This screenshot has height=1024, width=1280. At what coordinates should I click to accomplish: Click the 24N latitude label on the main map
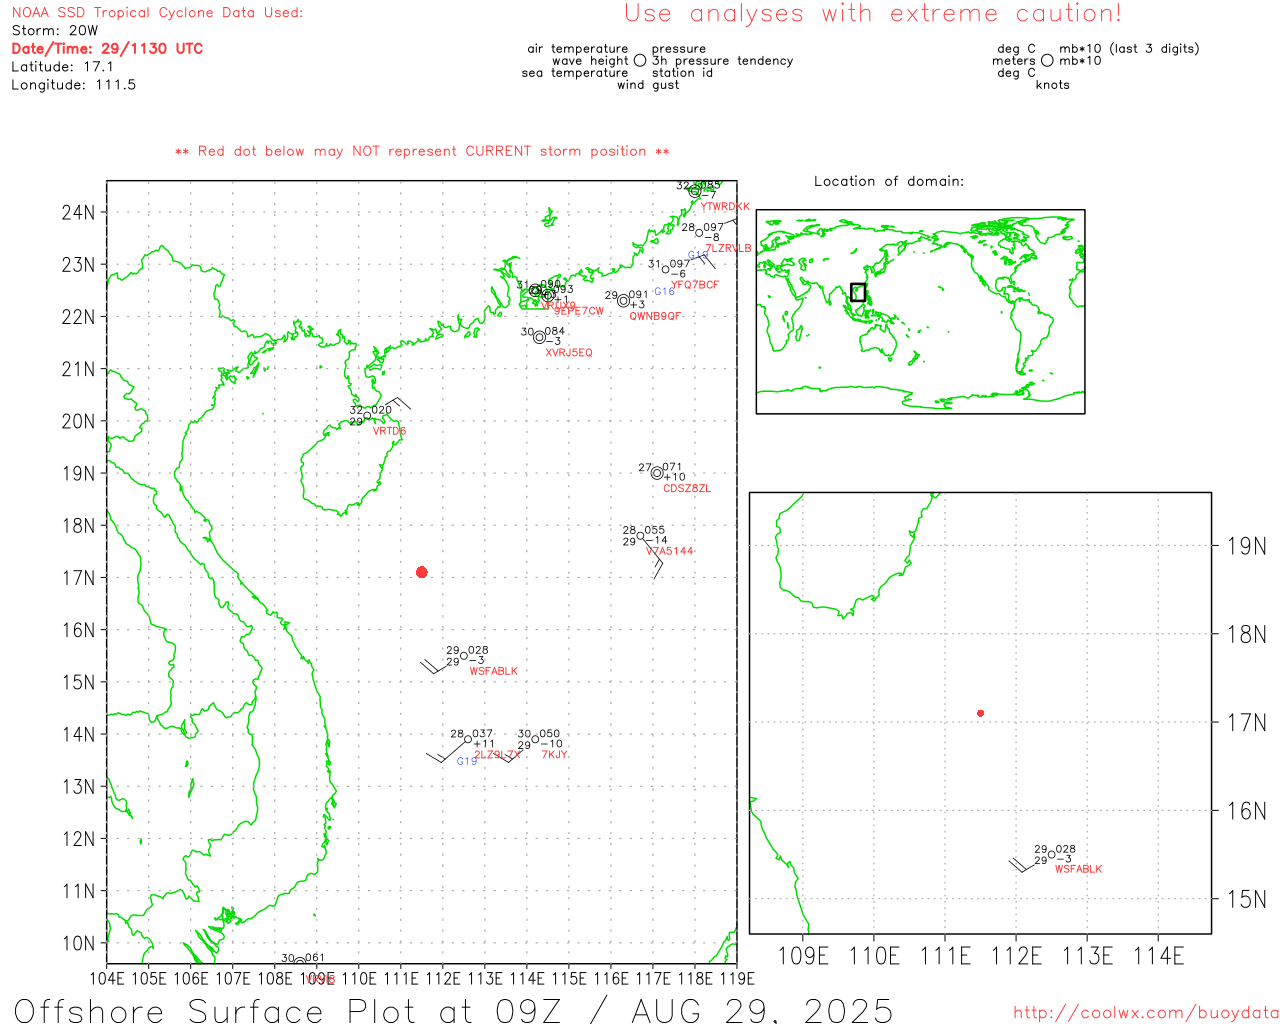point(79,212)
